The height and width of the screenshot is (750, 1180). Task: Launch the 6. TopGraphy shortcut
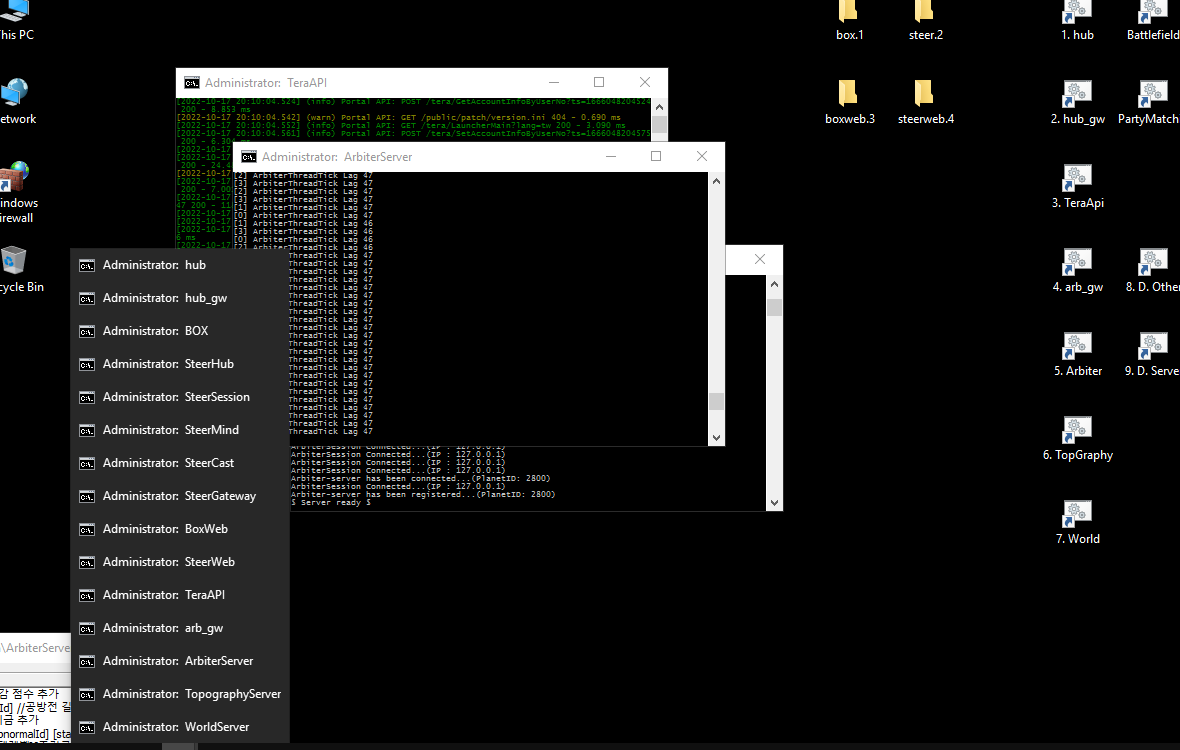[x=1078, y=439]
